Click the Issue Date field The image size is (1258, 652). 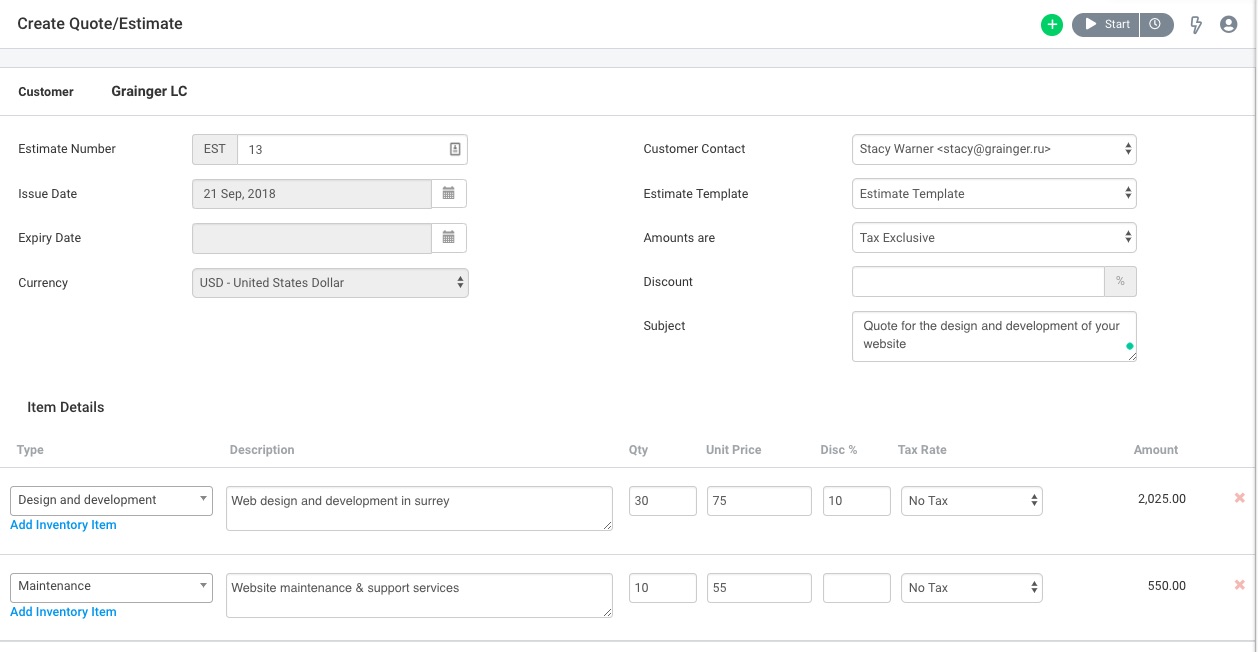coord(312,194)
